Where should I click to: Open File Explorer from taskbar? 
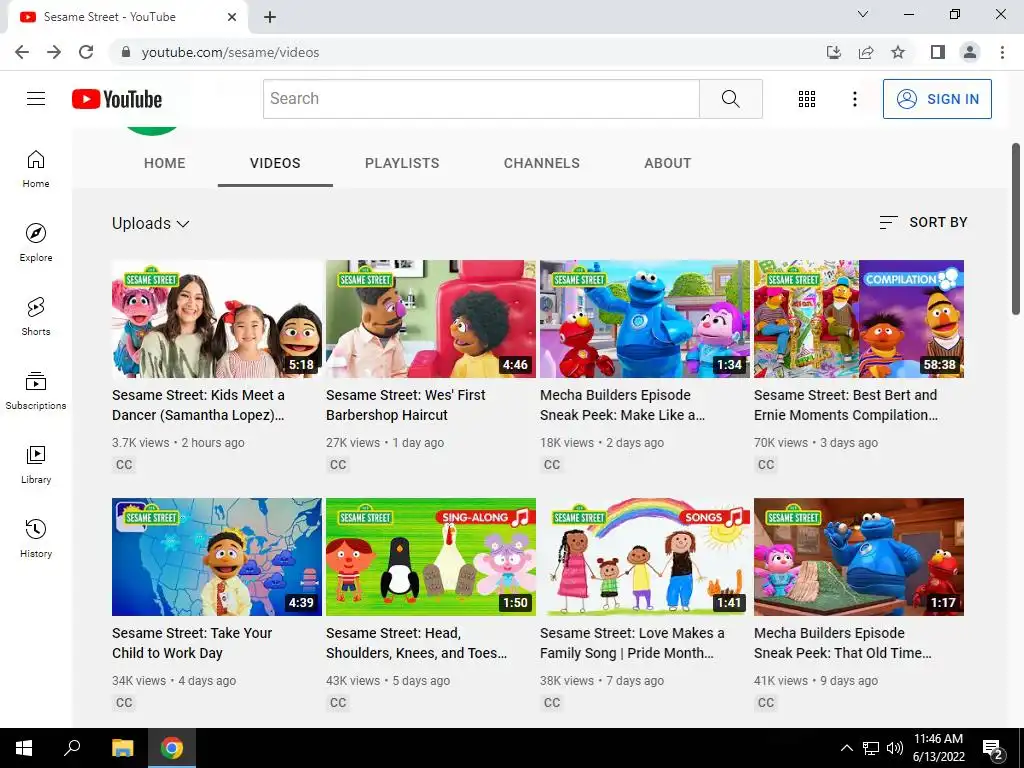122,748
